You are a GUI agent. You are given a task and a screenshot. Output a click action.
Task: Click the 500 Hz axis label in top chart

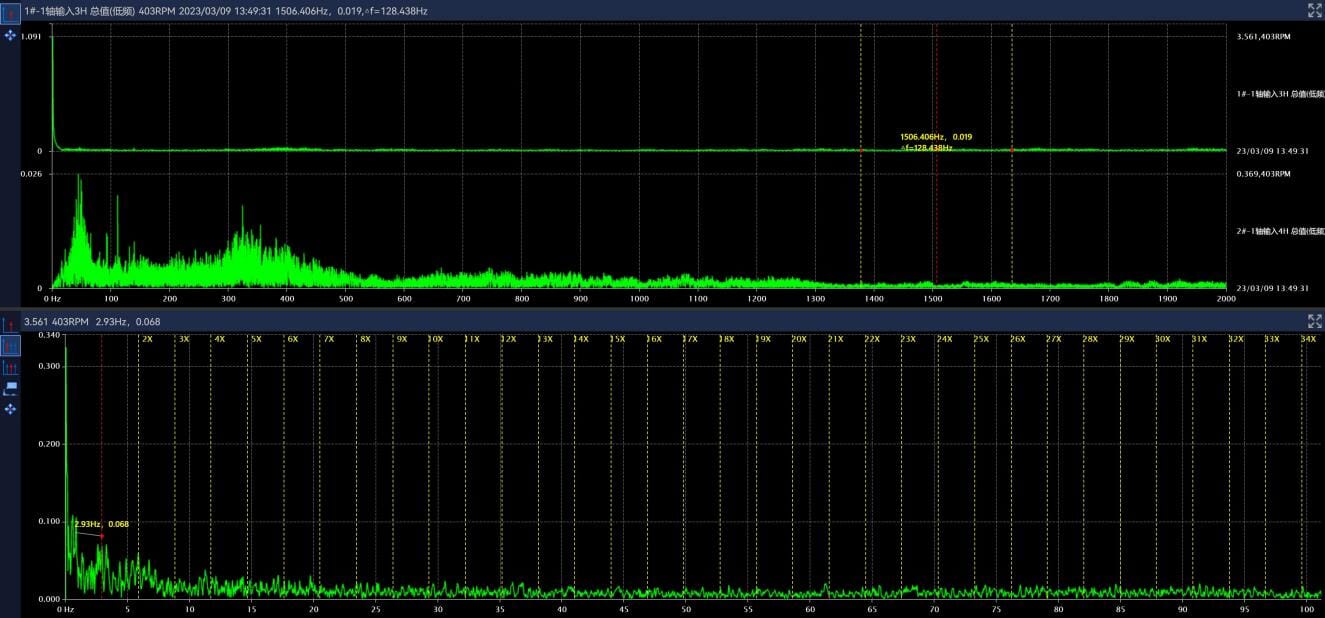tap(346, 299)
